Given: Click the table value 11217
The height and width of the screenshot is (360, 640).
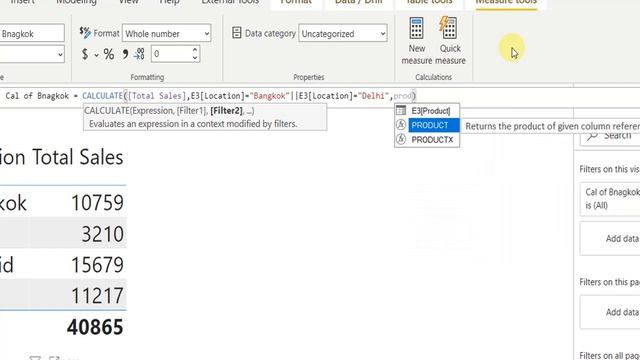Looking at the screenshot, I should pyautogui.click(x=97, y=296).
